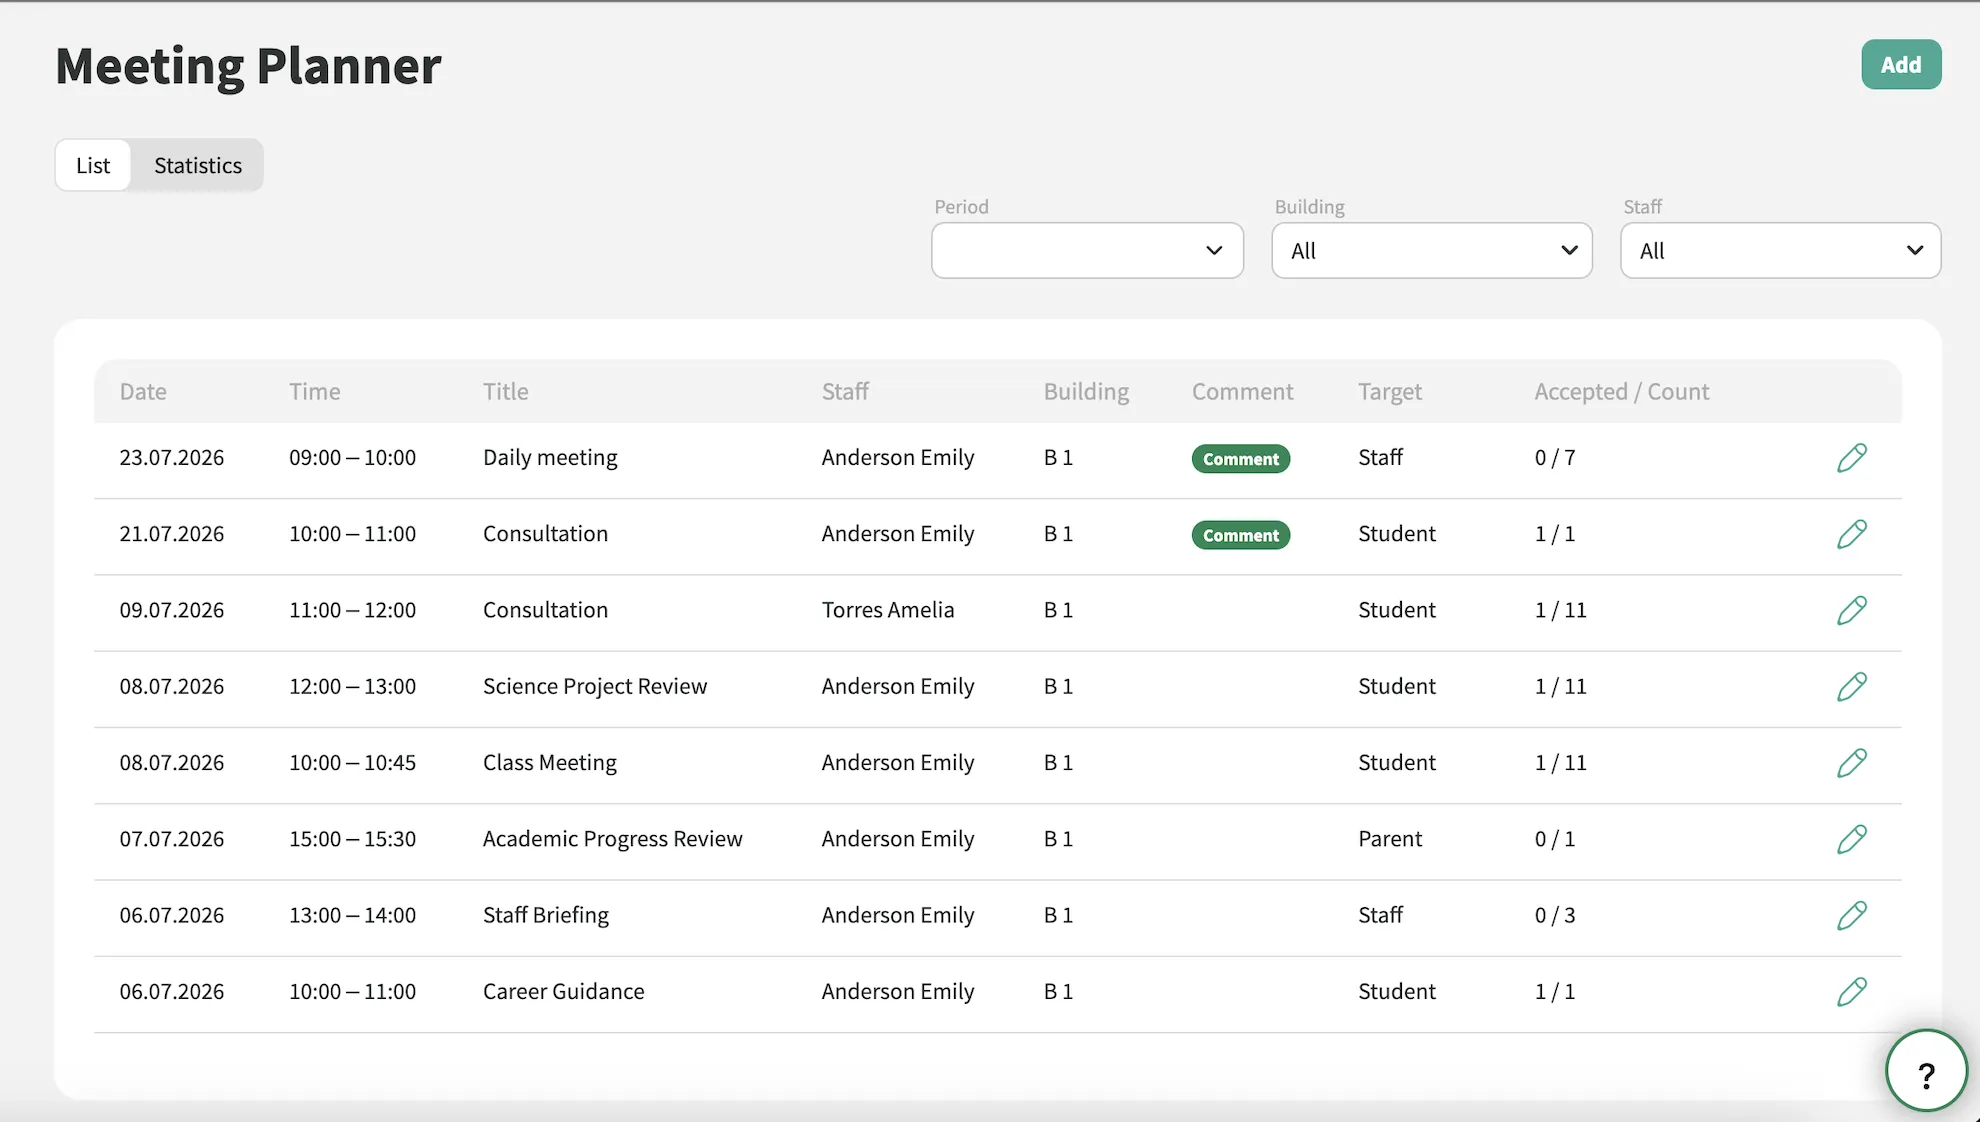The width and height of the screenshot is (1980, 1122).
Task: Switch to the Statistics tab
Action: point(198,165)
